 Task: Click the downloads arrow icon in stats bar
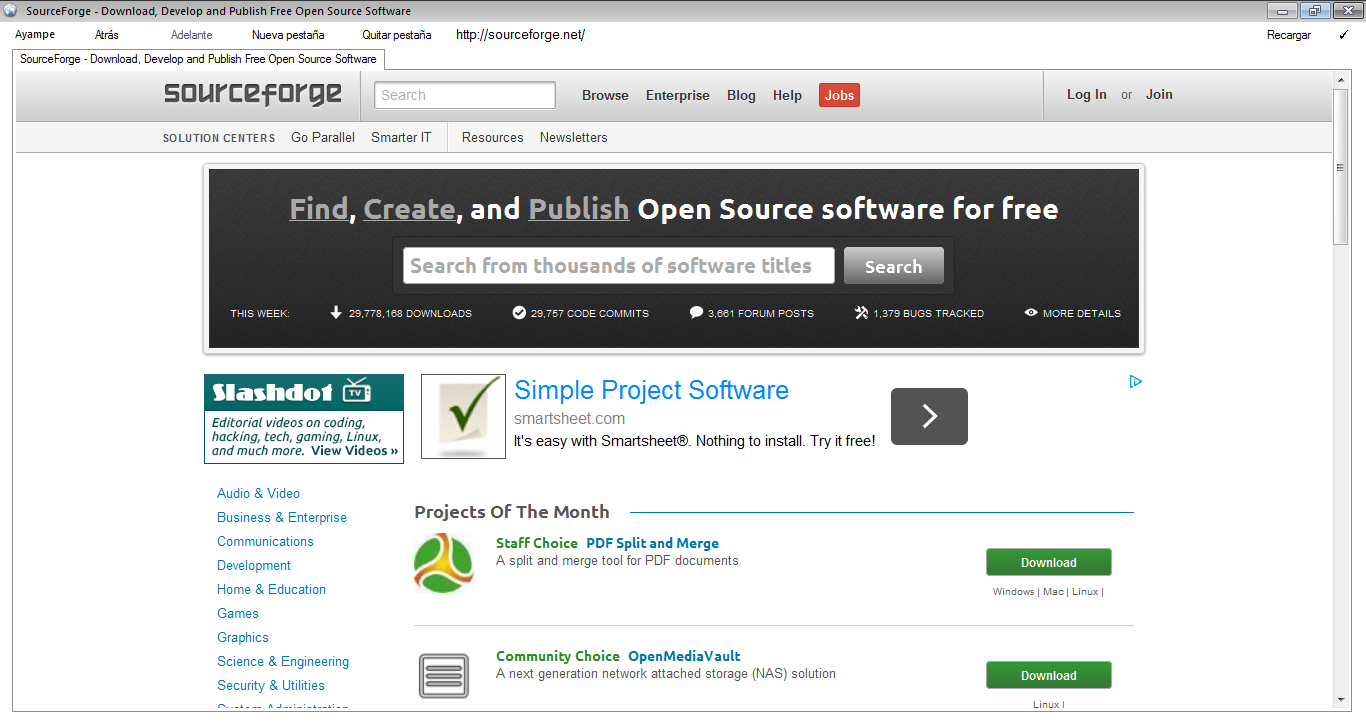click(336, 313)
